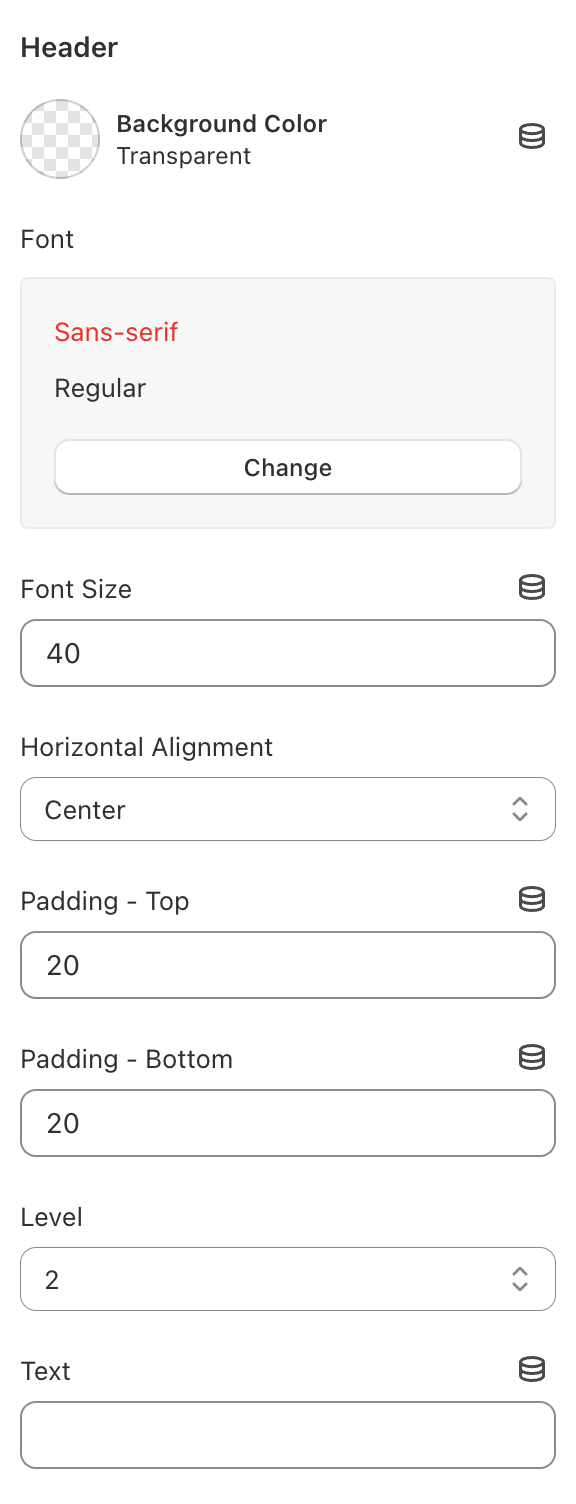This screenshot has height=1504, width=576.
Task: Click the up-down arrows in the Center selector
Action: (520, 809)
